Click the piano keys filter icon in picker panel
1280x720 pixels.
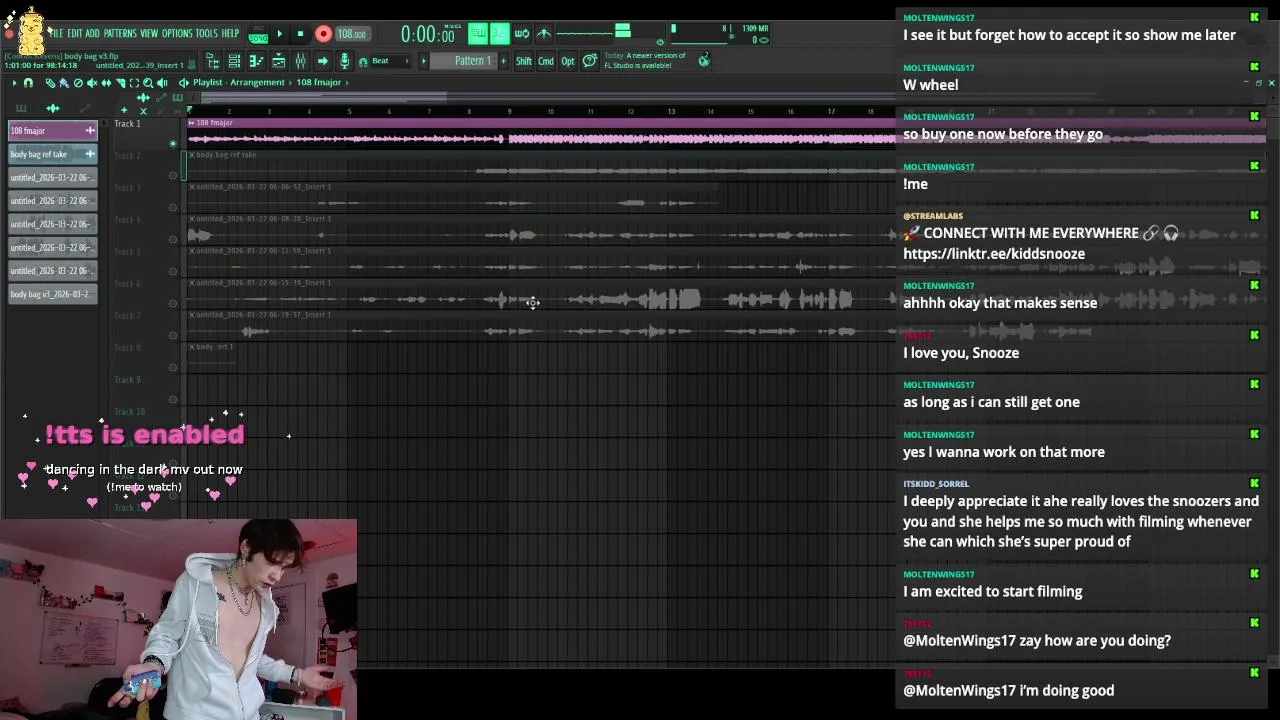click(21, 108)
